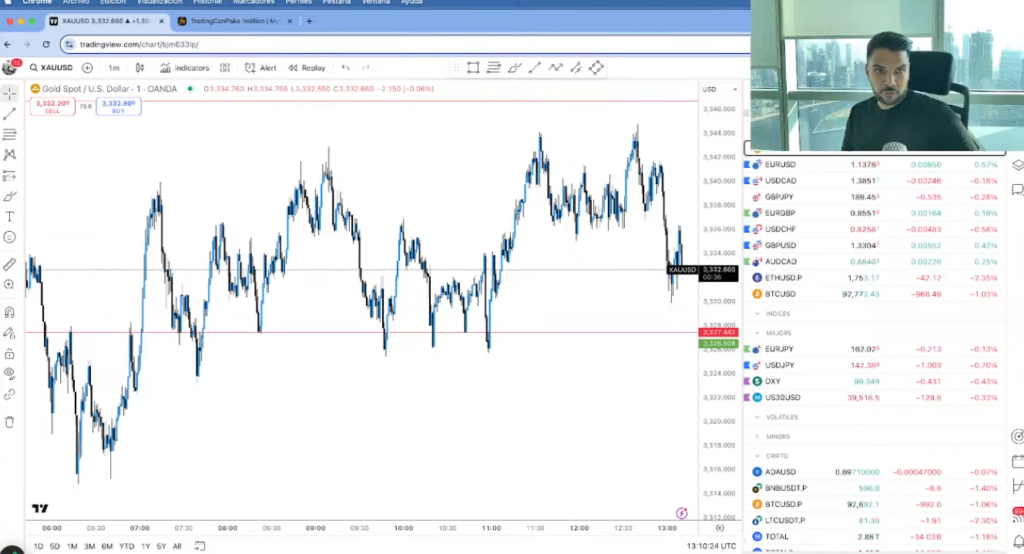The width and height of the screenshot is (1024, 554).
Task: Open the forecasting and position tools
Action: (x=9, y=176)
